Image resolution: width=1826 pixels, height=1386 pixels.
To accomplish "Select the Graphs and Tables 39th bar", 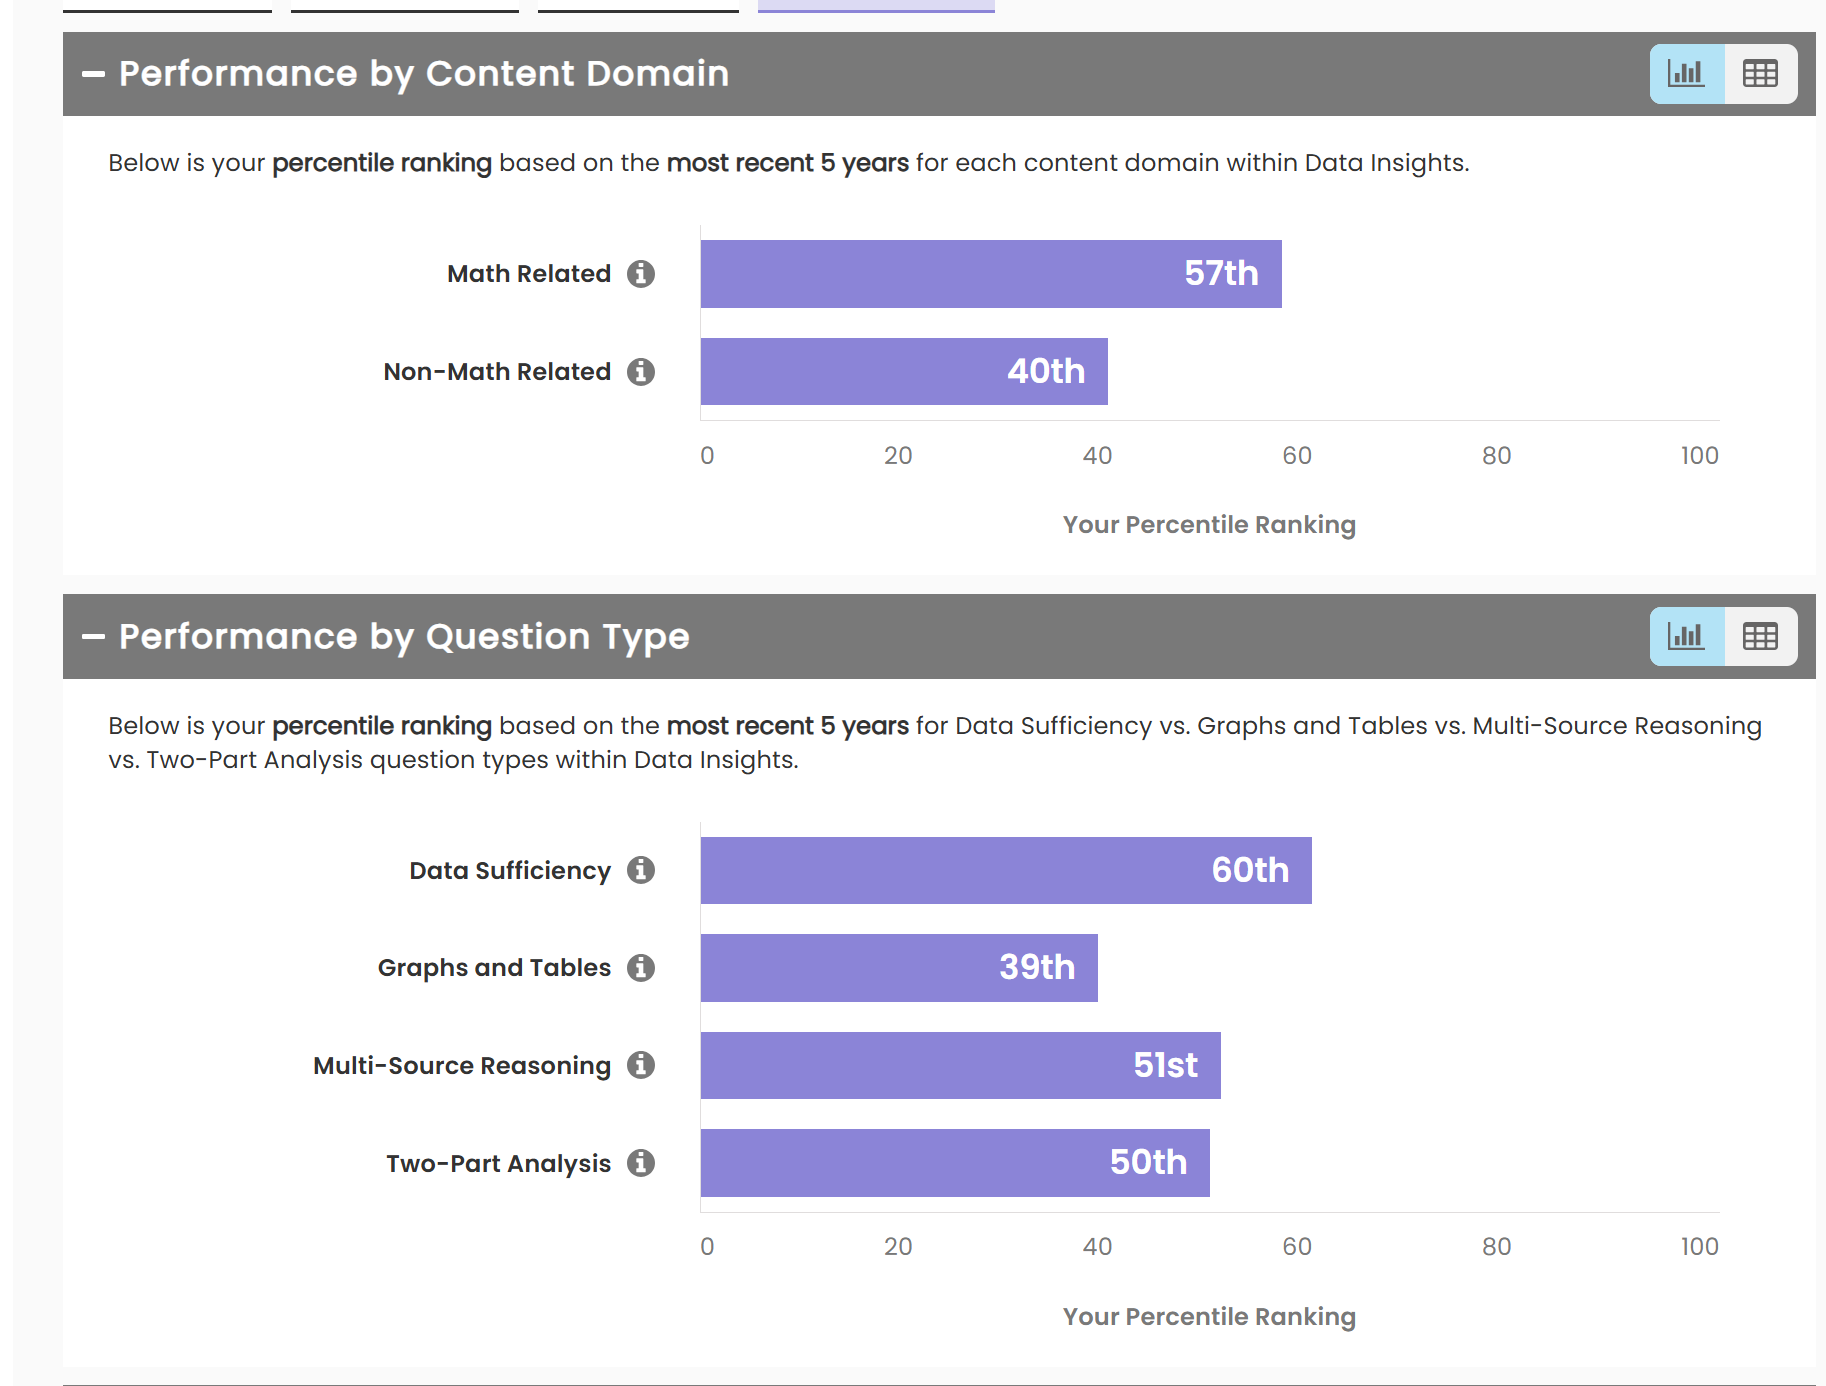I will [899, 968].
